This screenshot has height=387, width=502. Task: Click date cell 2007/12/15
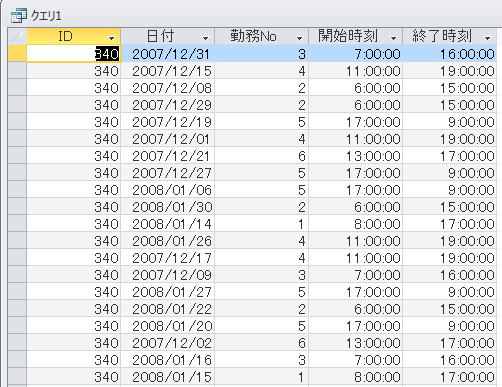point(168,71)
